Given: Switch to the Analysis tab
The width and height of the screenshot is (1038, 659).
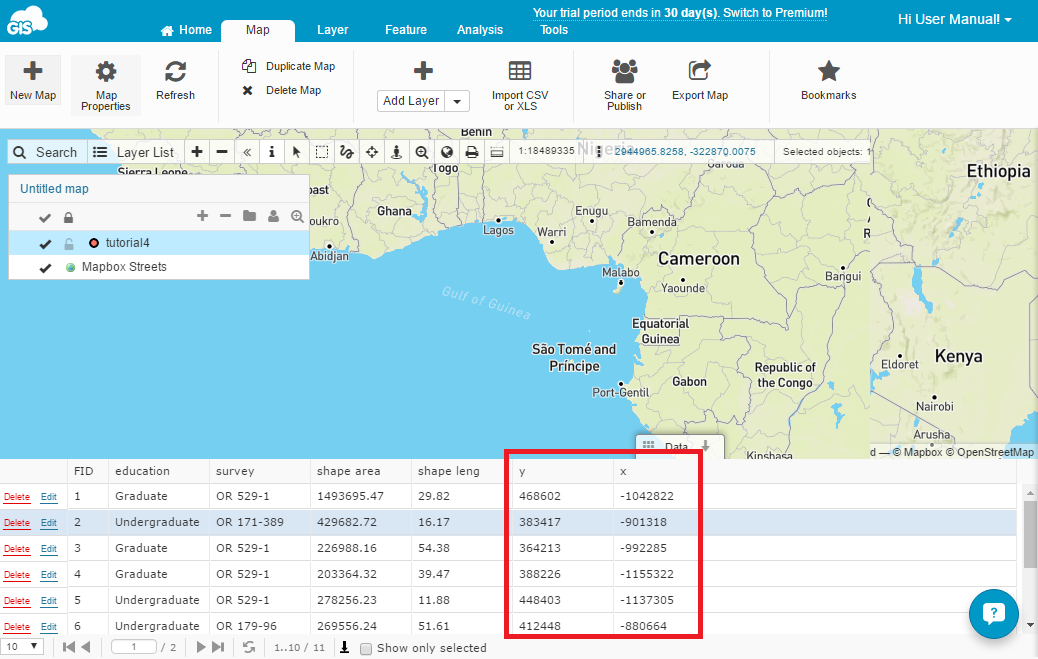Looking at the screenshot, I should tap(480, 30).
